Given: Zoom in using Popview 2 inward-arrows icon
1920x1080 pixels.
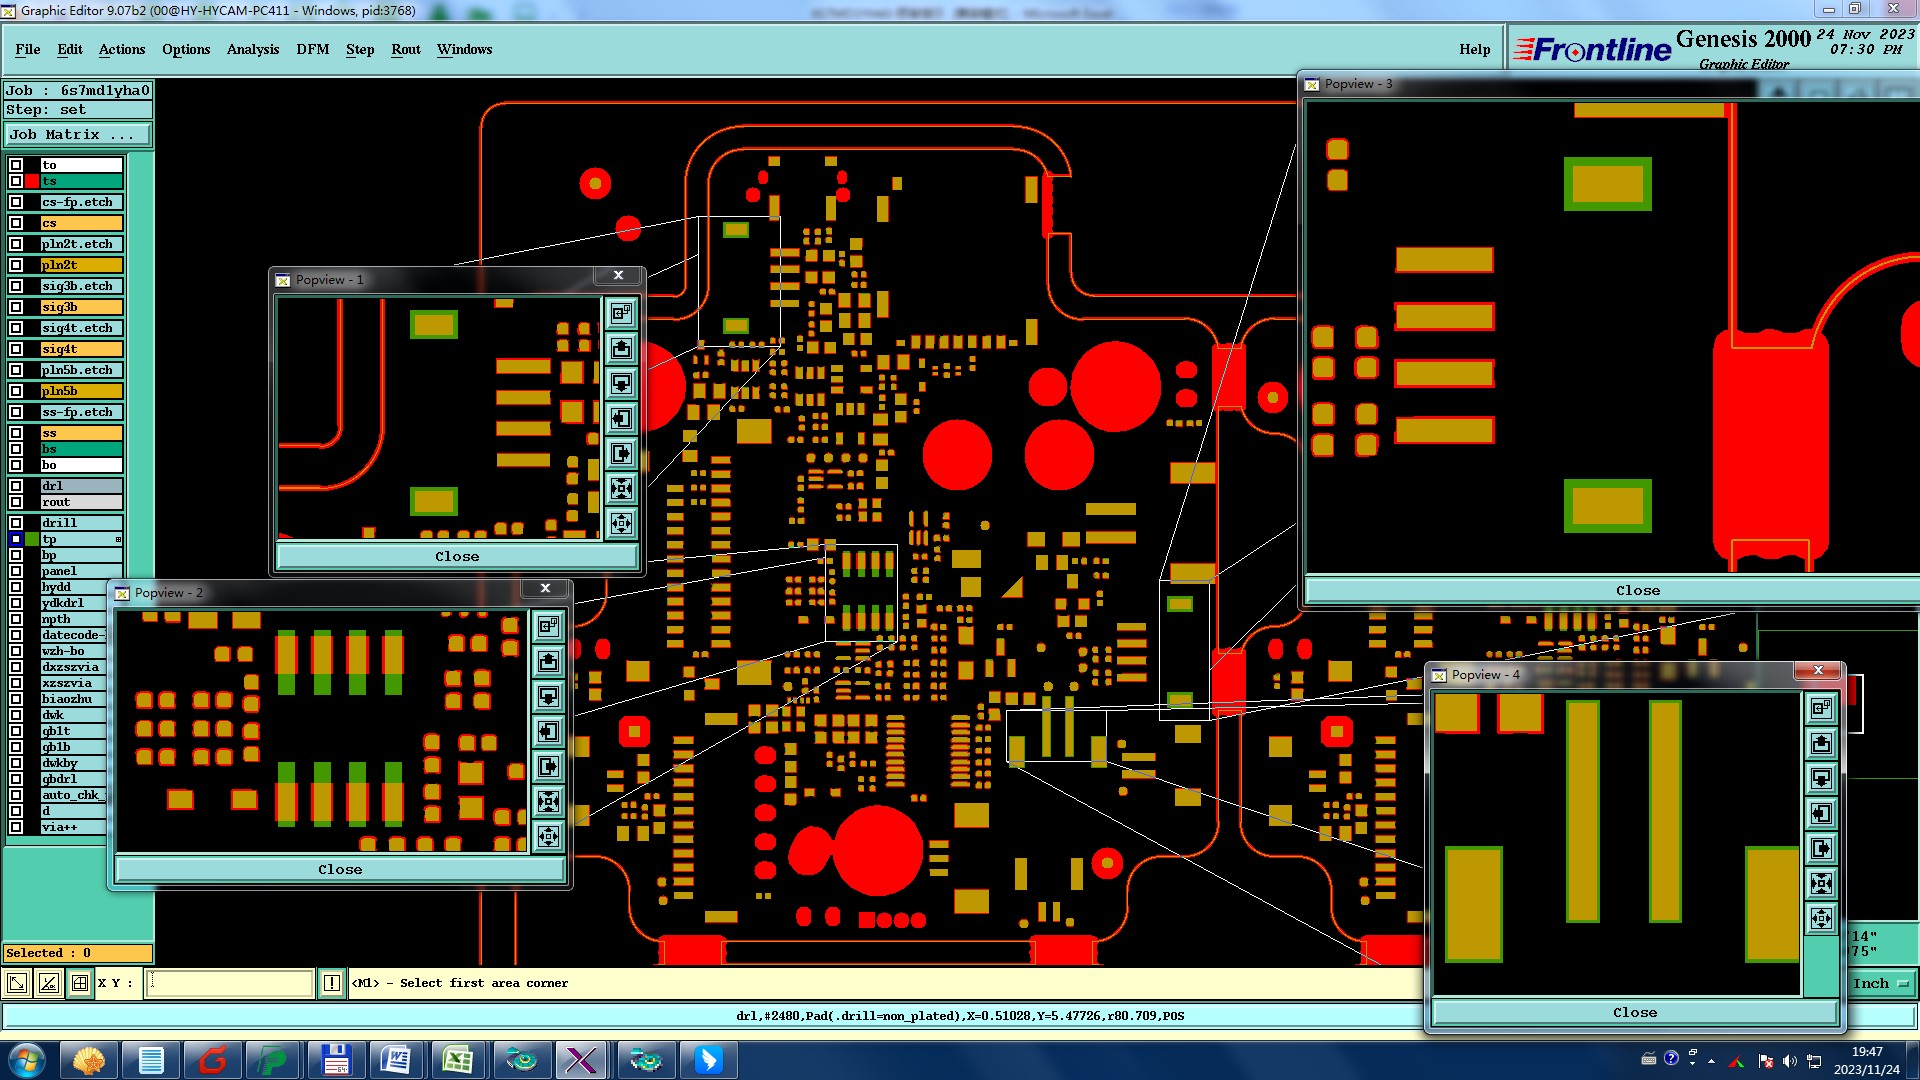Looking at the screenshot, I should [x=548, y=801].
